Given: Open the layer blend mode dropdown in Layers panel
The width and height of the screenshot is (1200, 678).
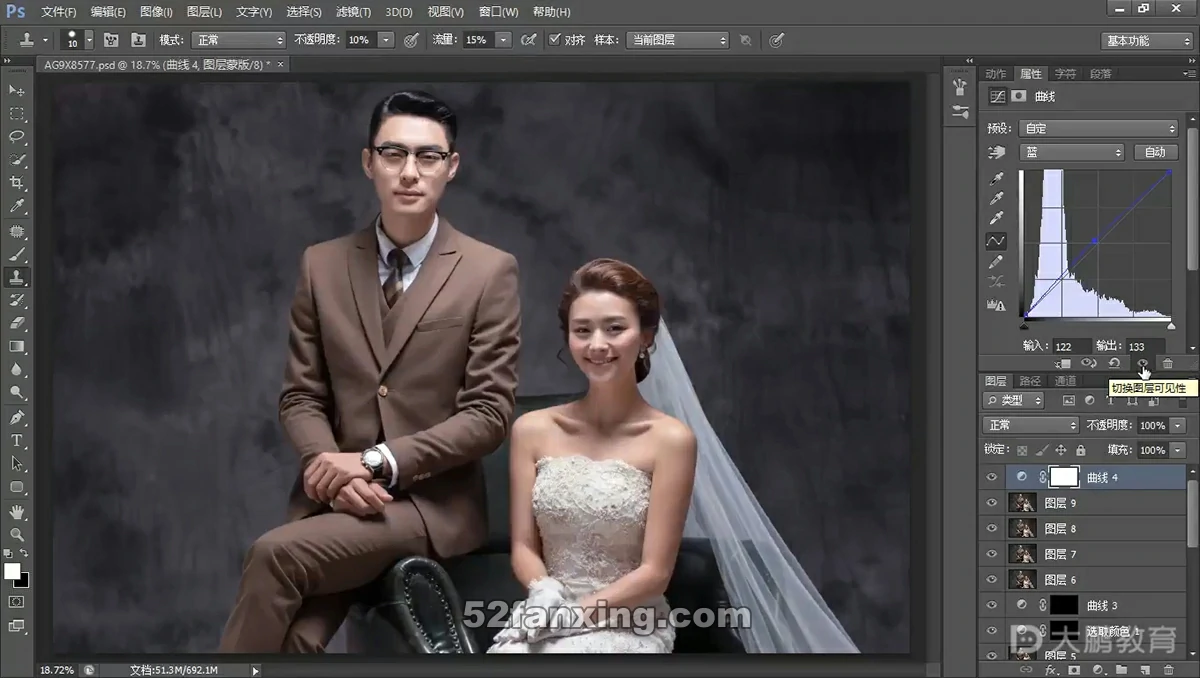Looking at the screenshot, I should click(1029, 425).
